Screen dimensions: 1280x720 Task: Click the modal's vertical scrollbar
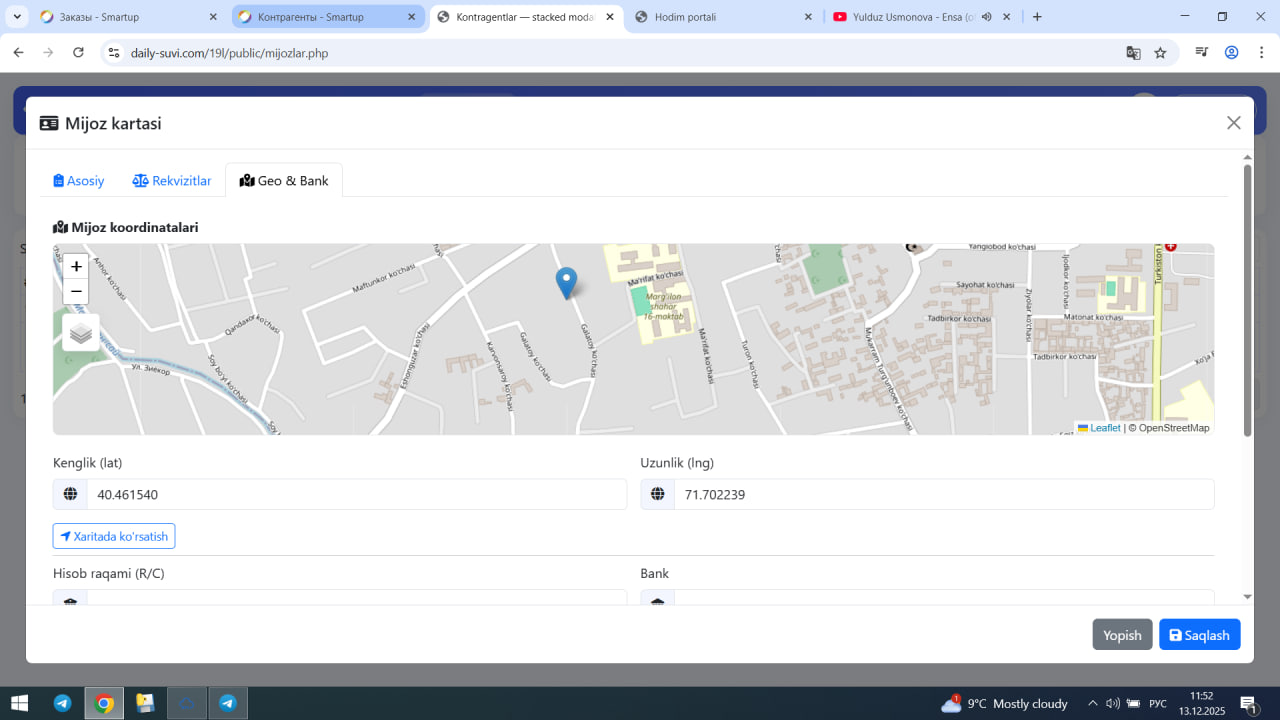coord(1247,300)
